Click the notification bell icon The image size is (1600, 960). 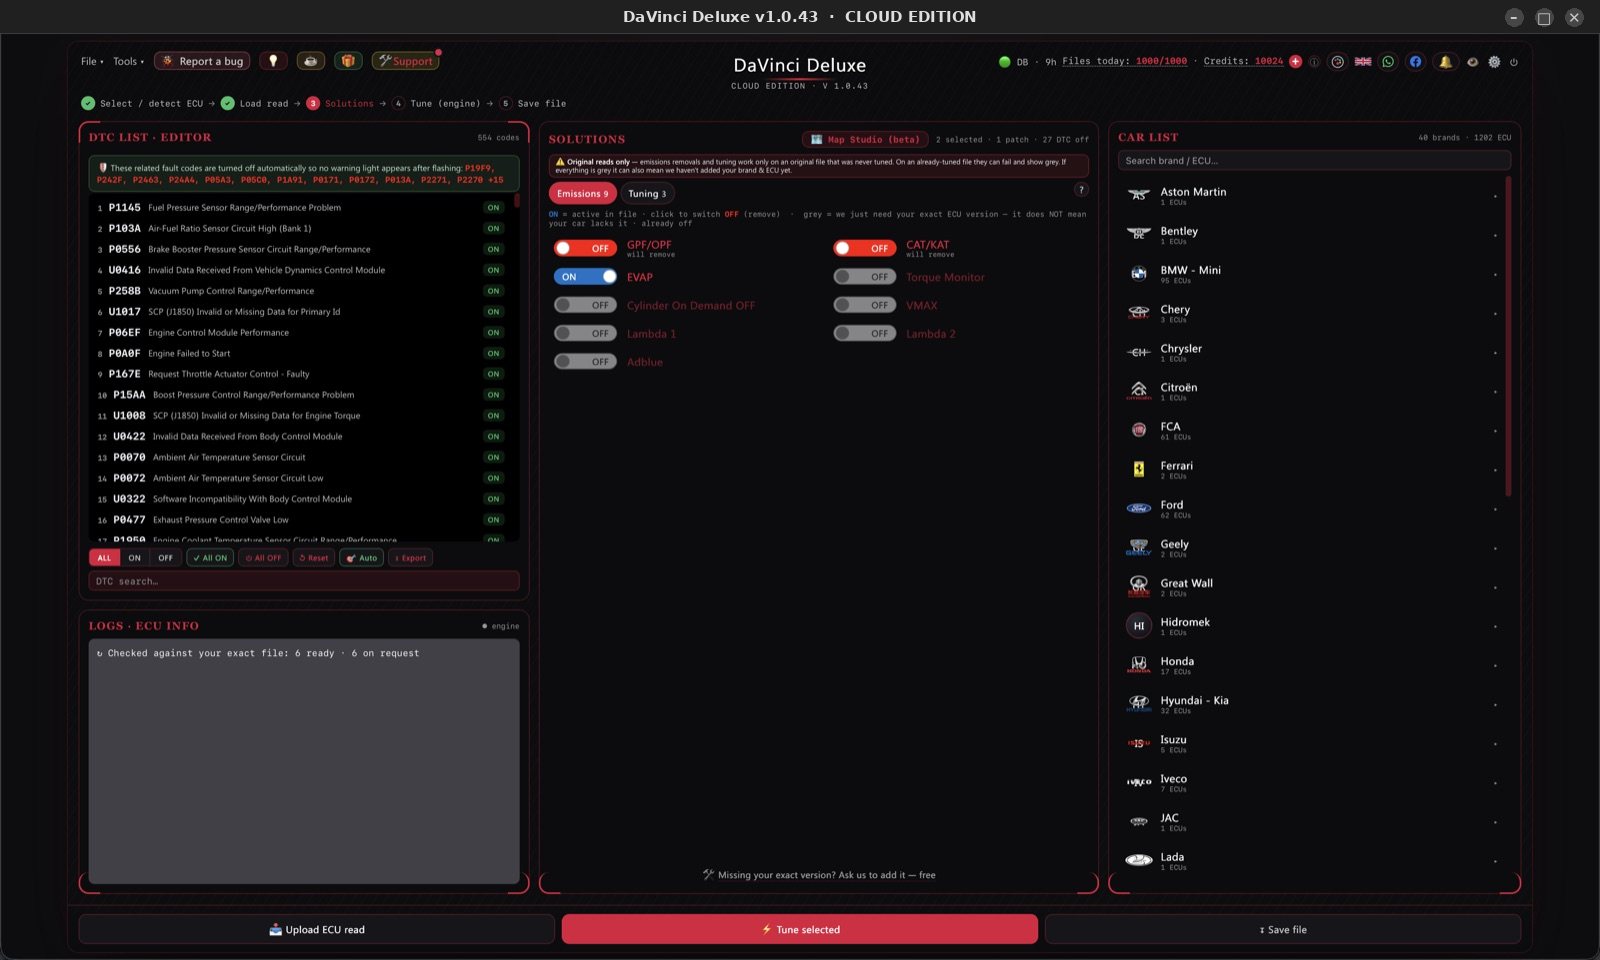click(x=1445, y=62)
